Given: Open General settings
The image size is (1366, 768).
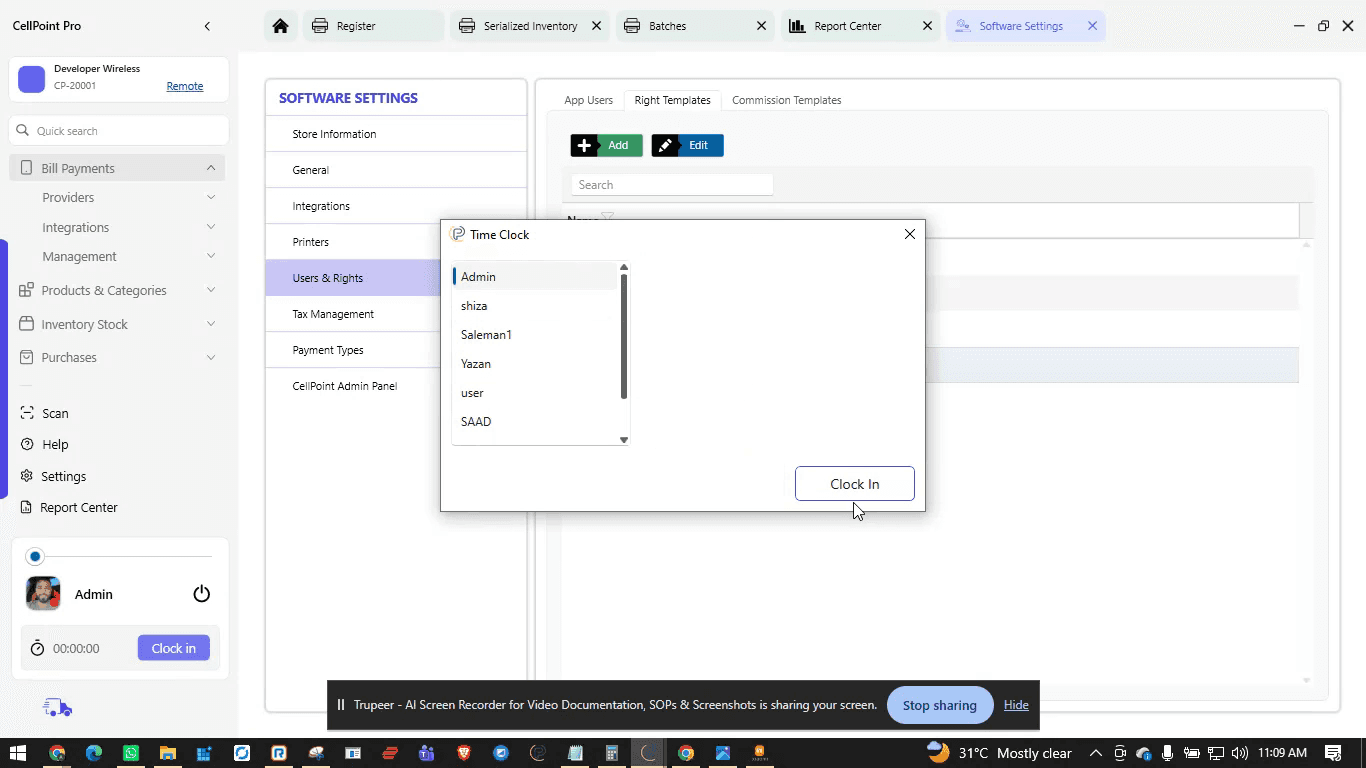Looking at the screenshot, I should coord(396,170).
